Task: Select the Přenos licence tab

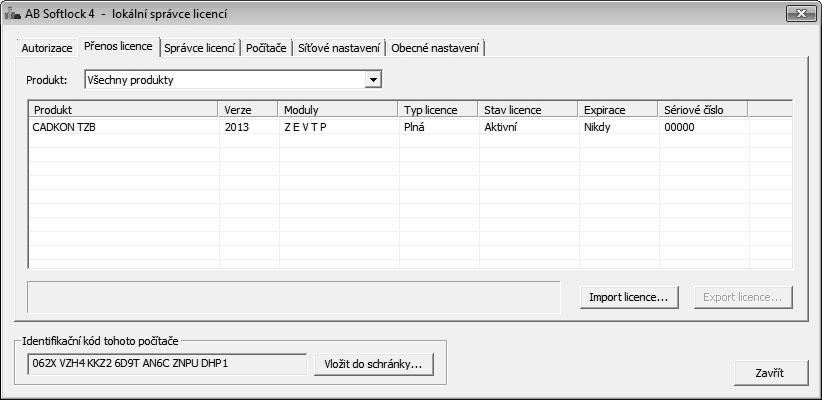Action: [x=118, y=46]
